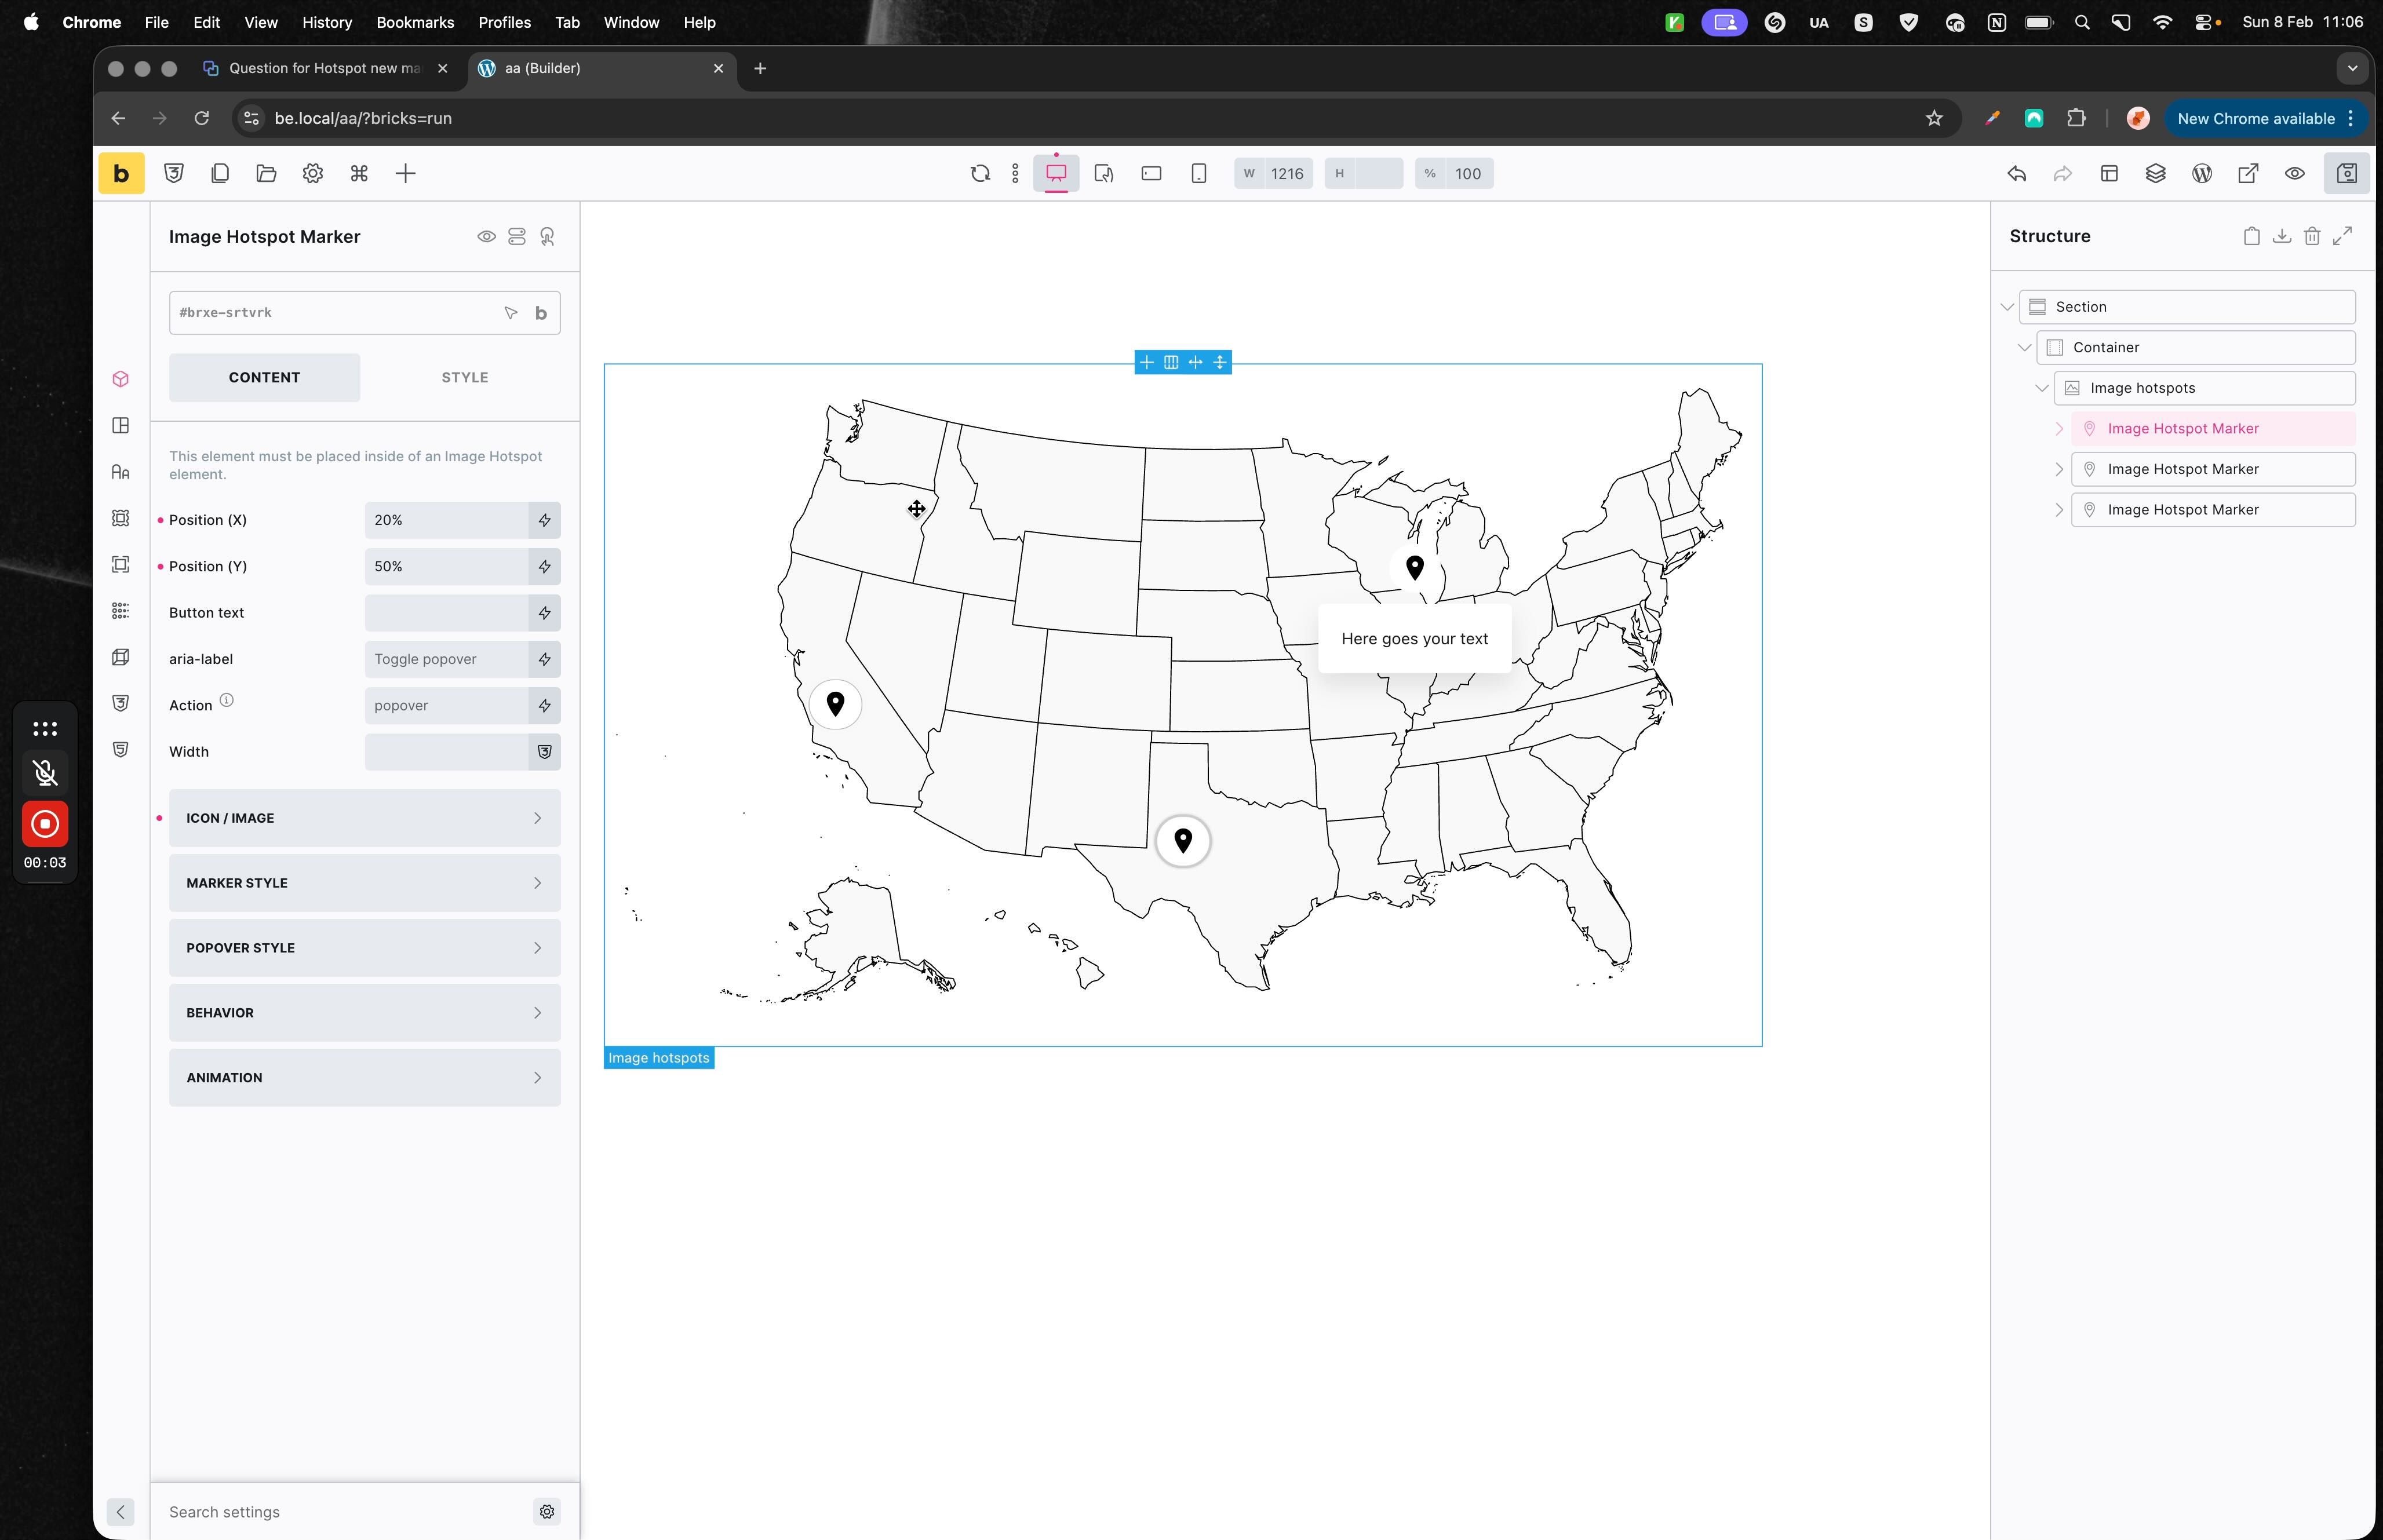Open the History menu in menu bar
The height and width of the screenshot is (1540, 2383).
tap(327, 22)
